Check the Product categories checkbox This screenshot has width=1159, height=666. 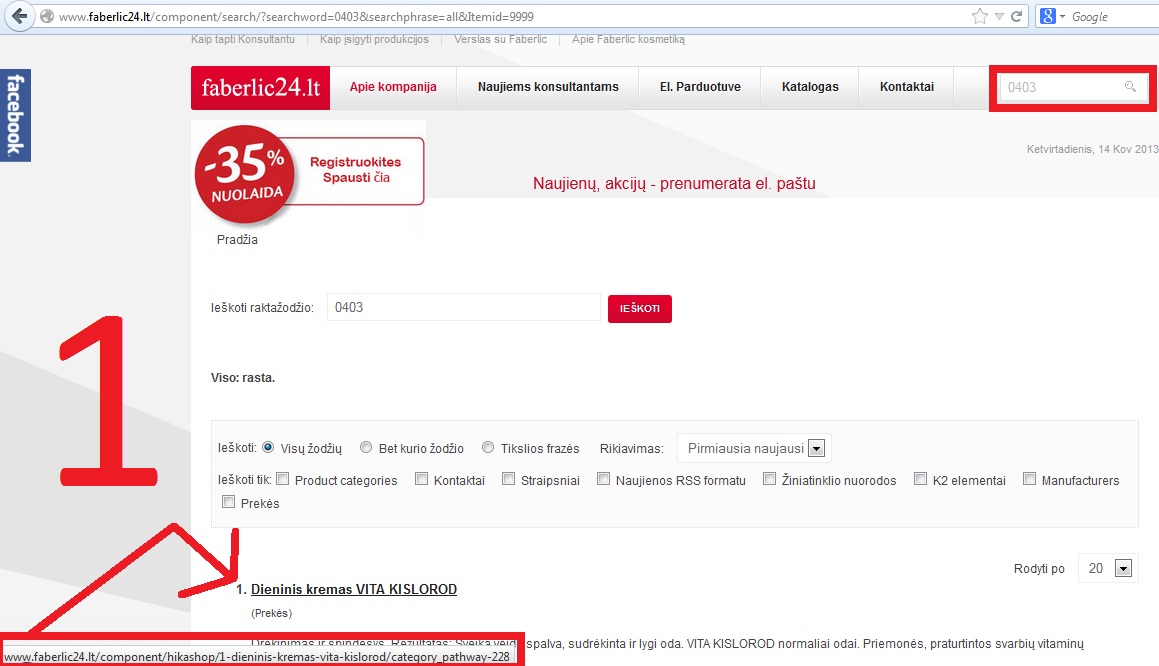(282, 479)
